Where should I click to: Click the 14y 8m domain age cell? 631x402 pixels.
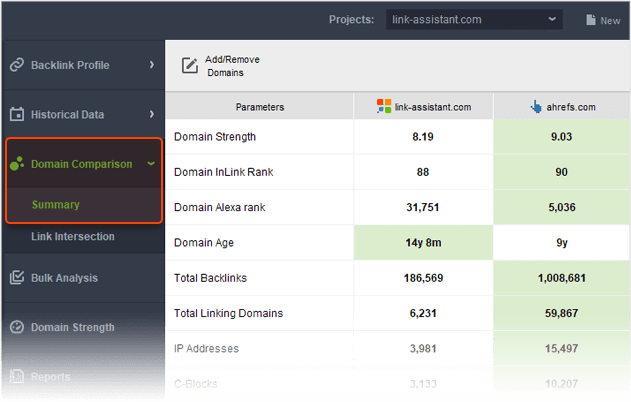[x=423, y=243]
